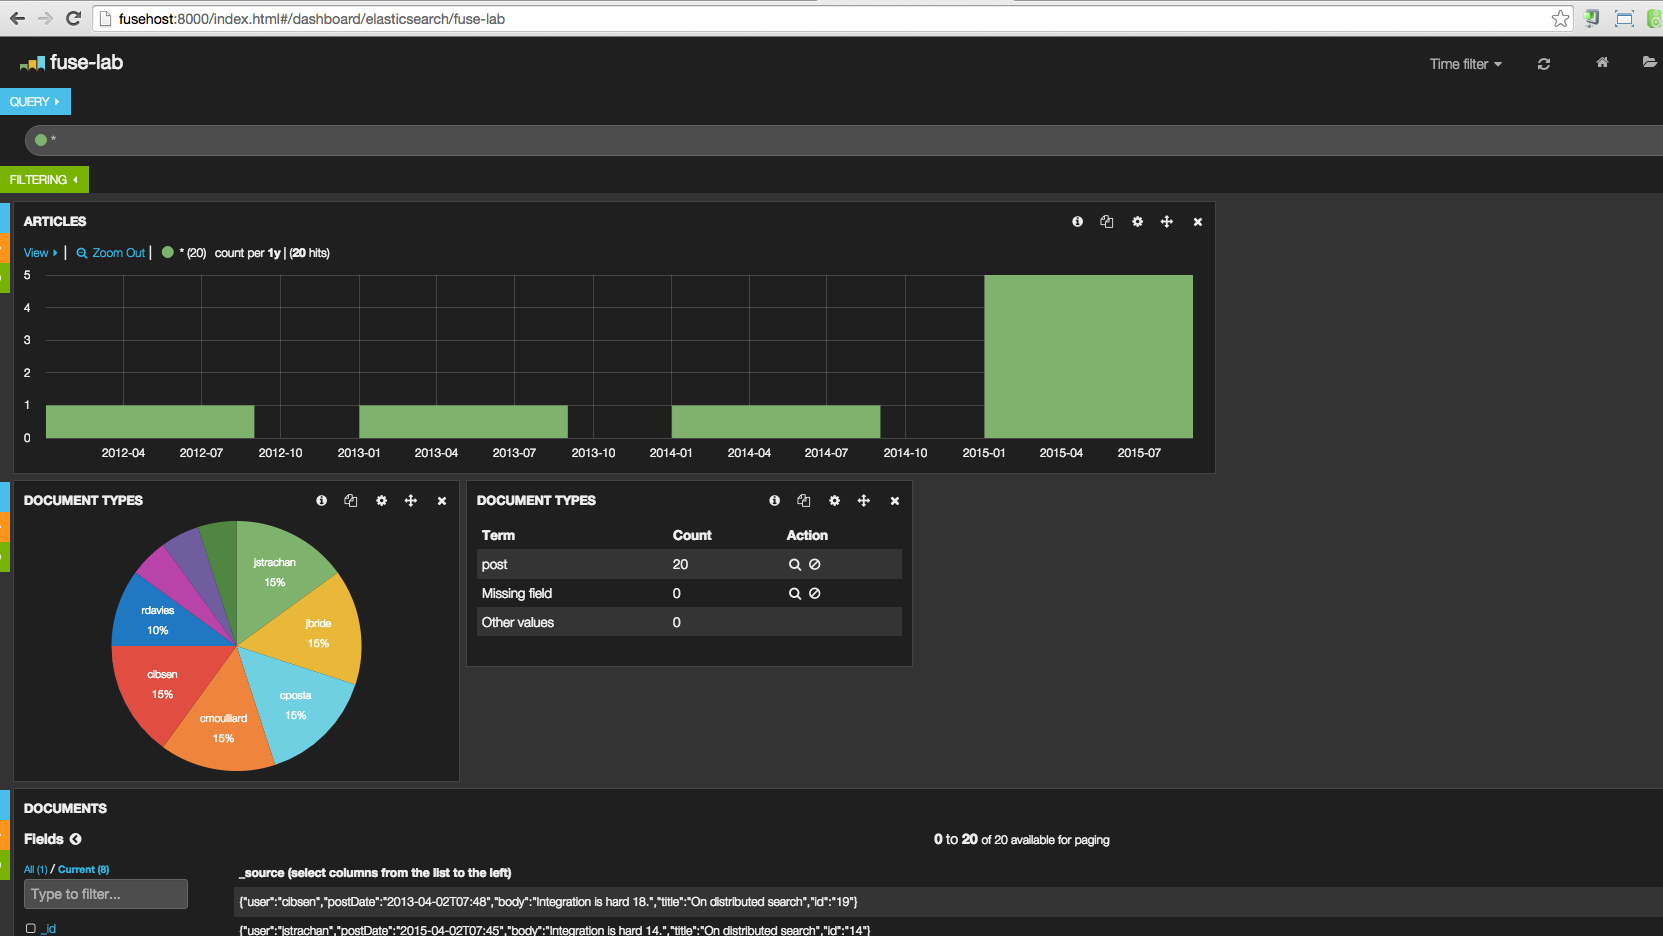Click the fuse-lab logo
Viewport: 1663px width, 936px height.
tap(71, 62)
